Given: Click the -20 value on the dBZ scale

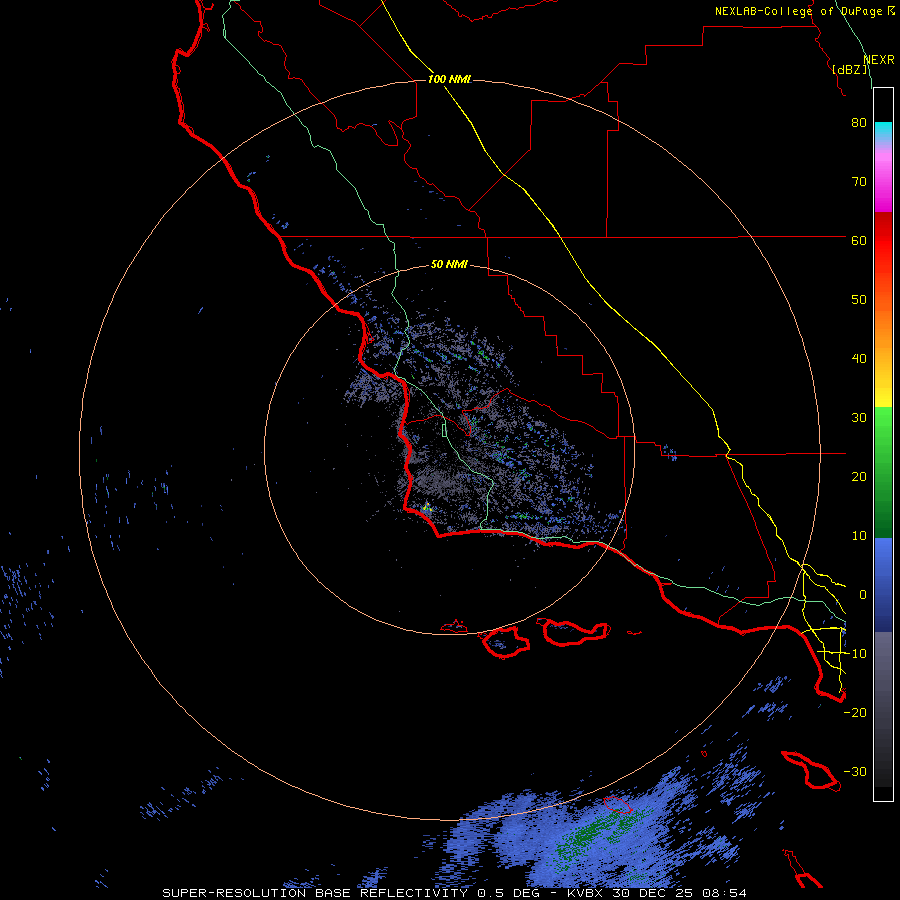Looking at the screenshot, I should [x=855, y=713].
